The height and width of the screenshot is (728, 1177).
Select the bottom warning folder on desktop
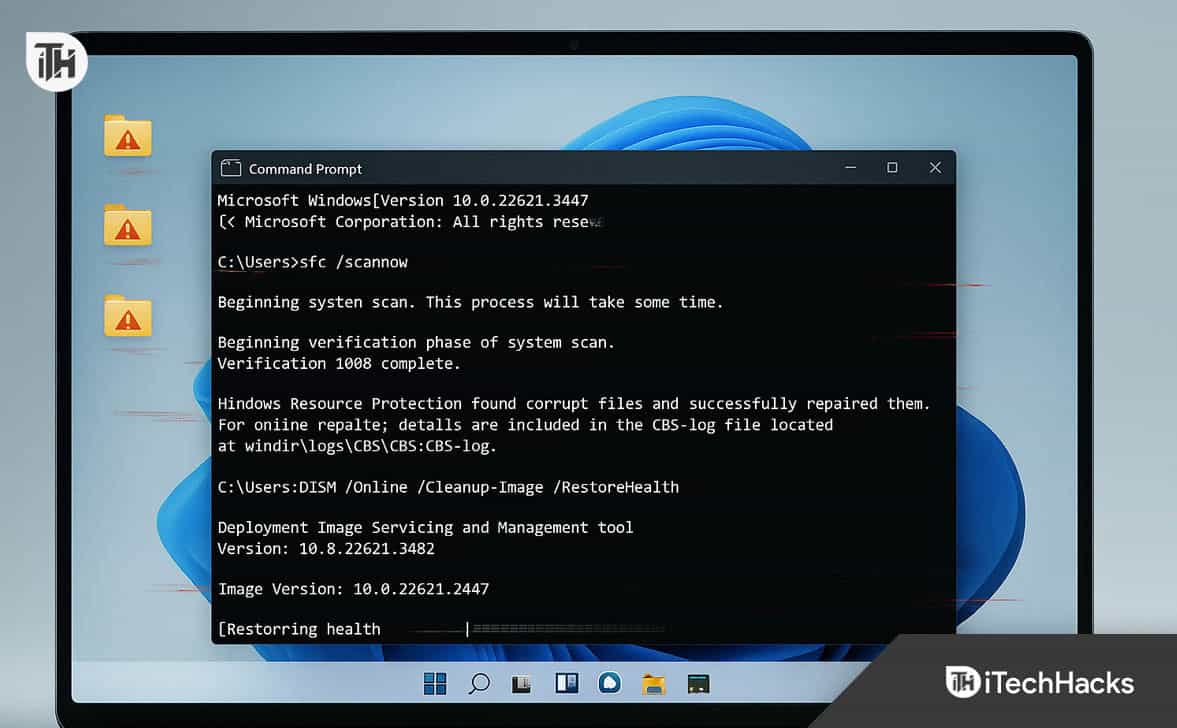click(128, 316)
